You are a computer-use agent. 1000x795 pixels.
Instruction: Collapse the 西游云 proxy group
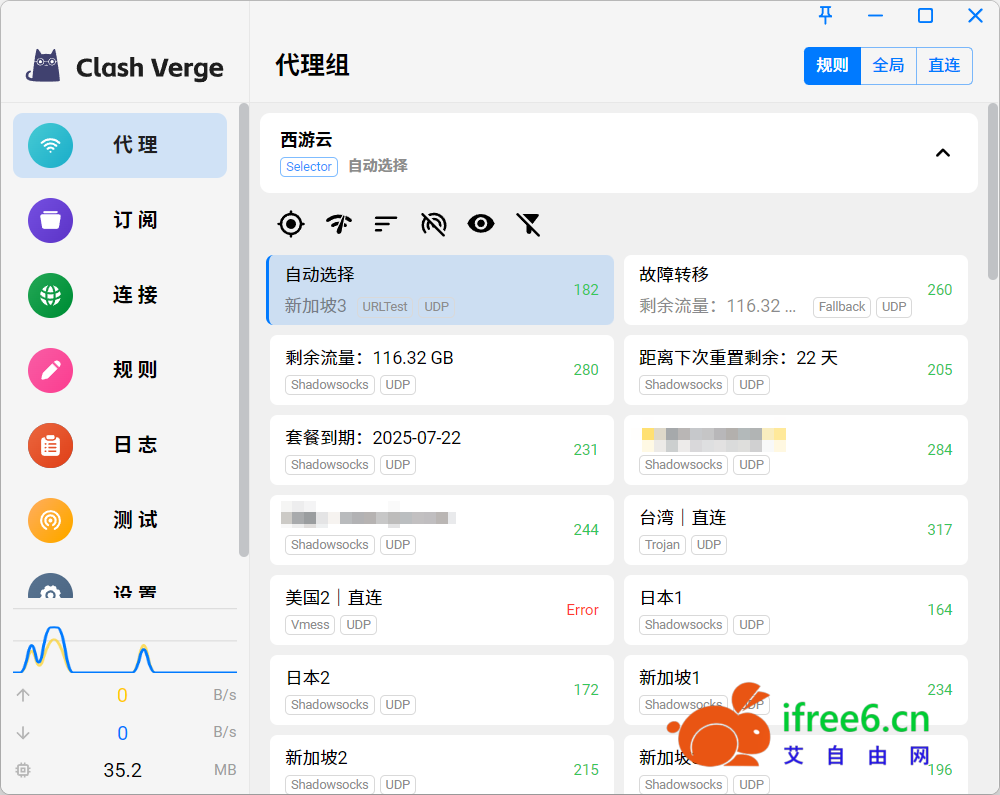click(x=942, y=153)
